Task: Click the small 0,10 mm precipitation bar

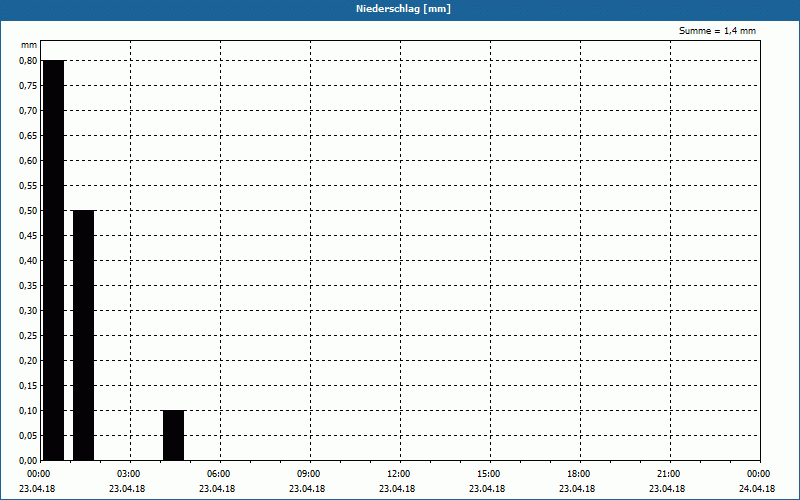Action: (173, 435)
